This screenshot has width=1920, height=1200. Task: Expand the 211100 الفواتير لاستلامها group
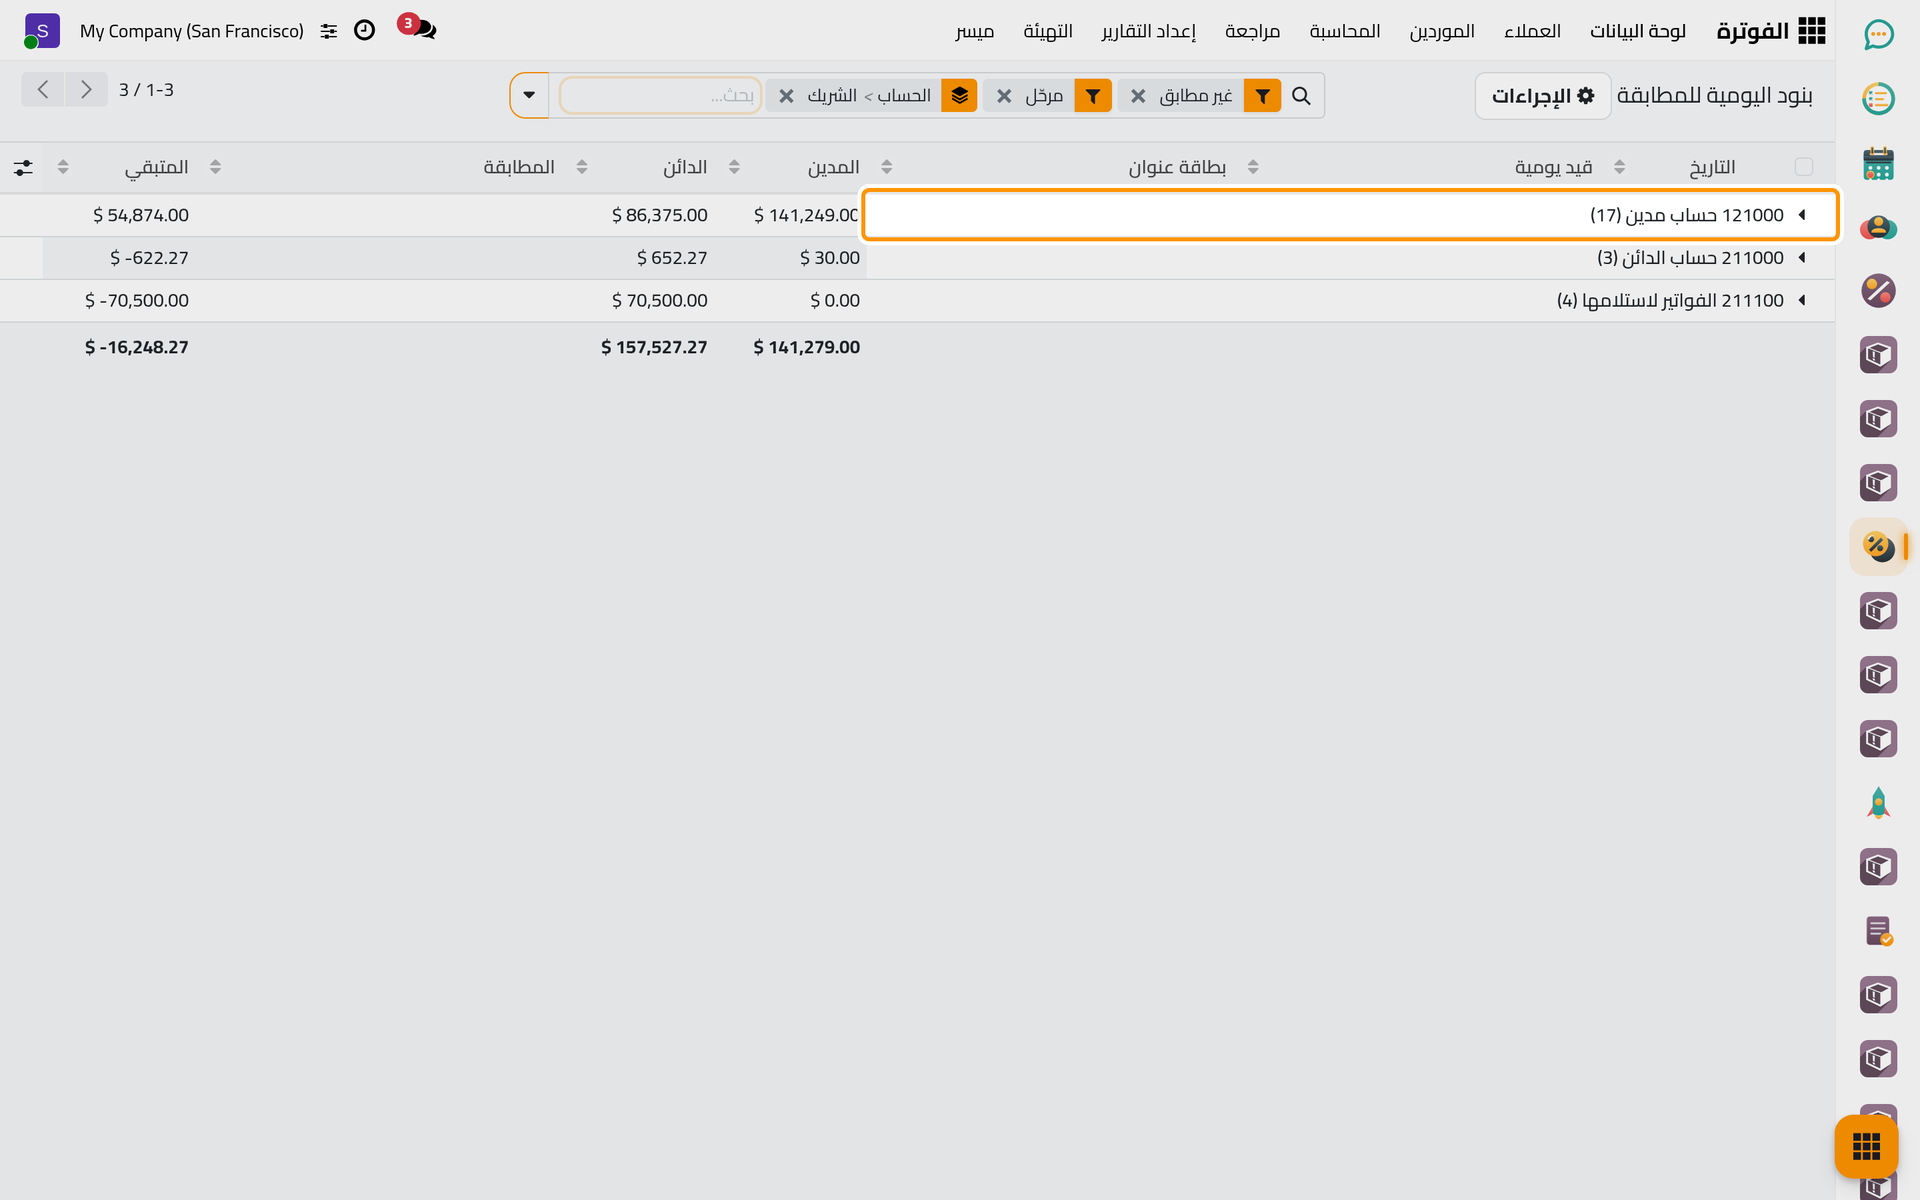[1350, 301]
